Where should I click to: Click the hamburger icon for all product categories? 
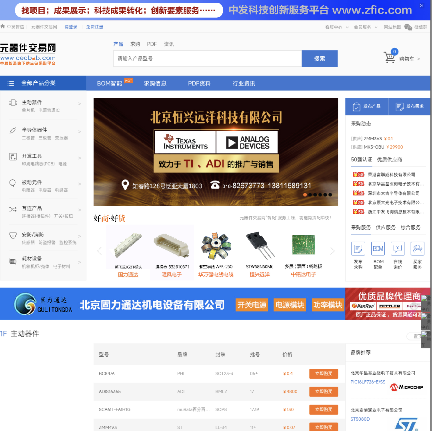click(x=11, y=83)
